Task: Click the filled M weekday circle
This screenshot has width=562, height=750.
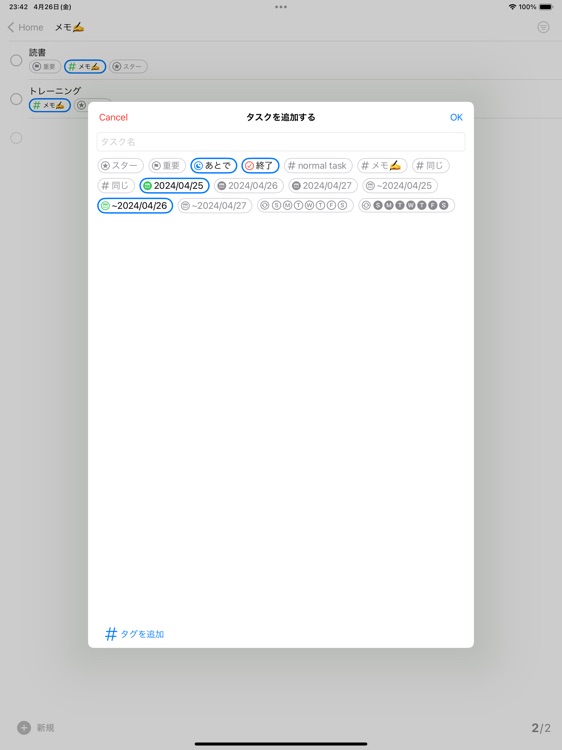Action: [x=389, y=206]
